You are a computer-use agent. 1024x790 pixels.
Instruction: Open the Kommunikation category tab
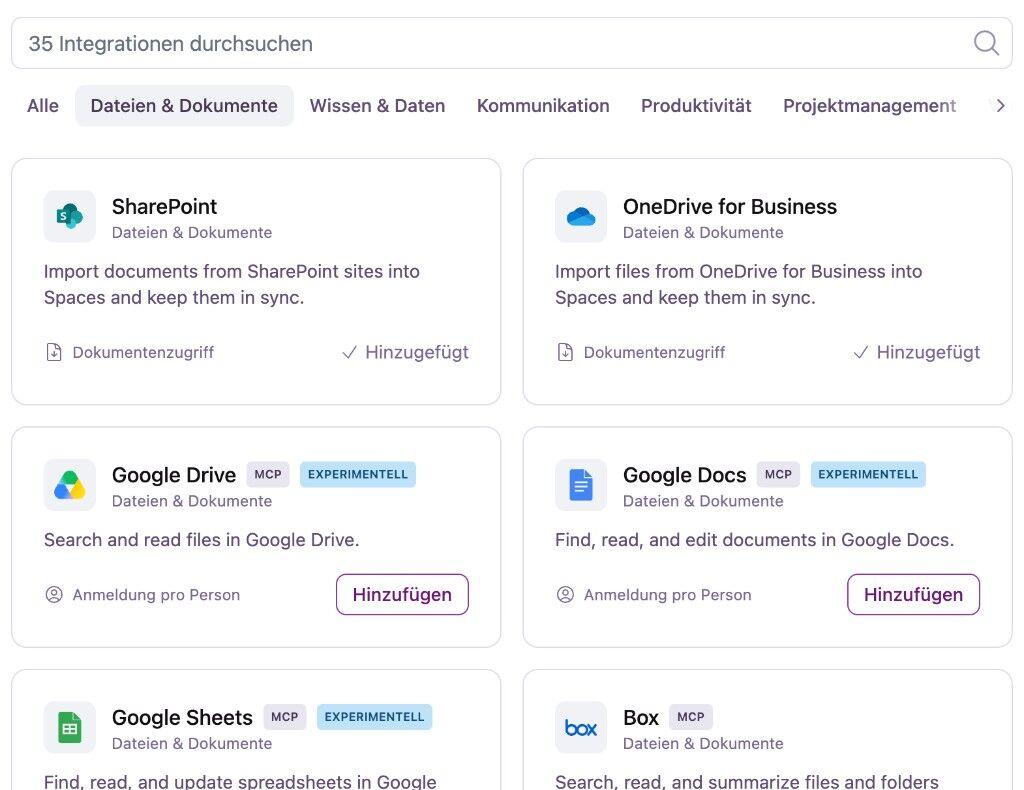point(543,106)
